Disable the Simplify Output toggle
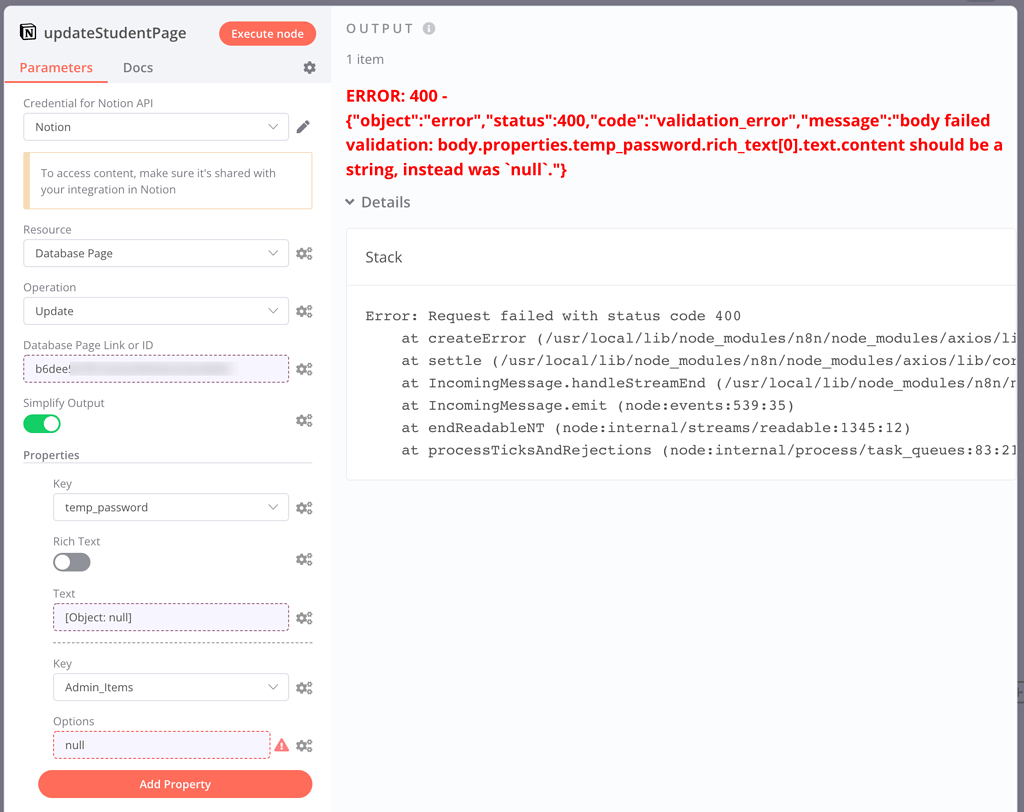This screenshot has height=812, width=1024. [41, 423]
